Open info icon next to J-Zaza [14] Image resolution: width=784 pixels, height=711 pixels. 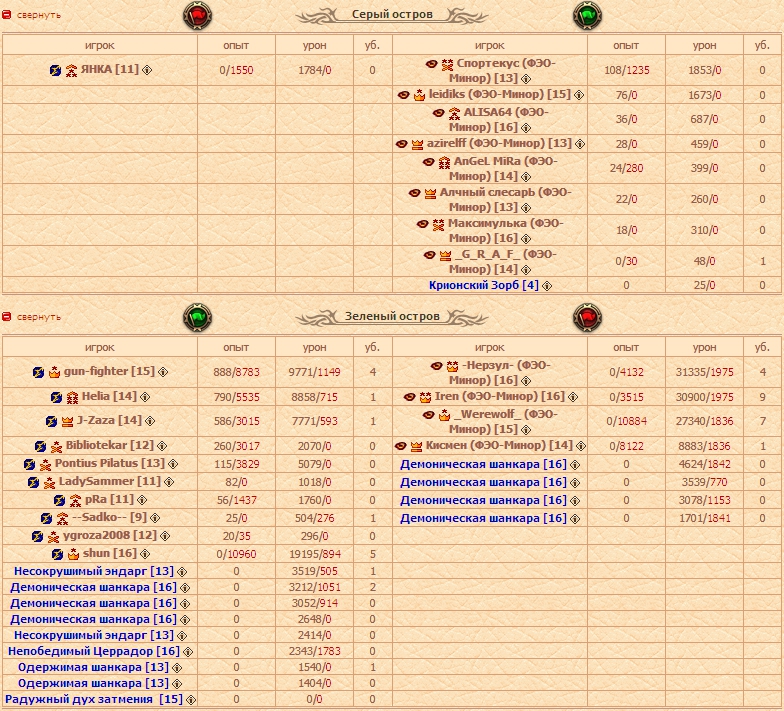click(x=150, y=421)
